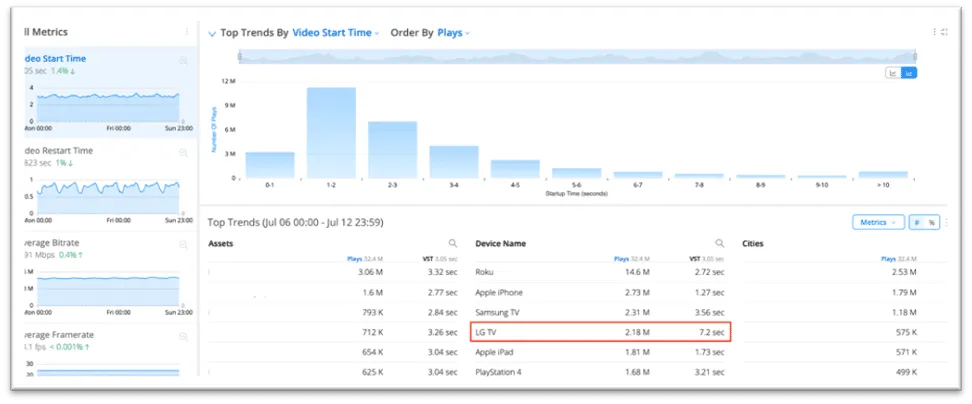The image size is (972, 404).
Task: Open the Device Name search icon
Action: pyautogui.click(x=720, y=244)
